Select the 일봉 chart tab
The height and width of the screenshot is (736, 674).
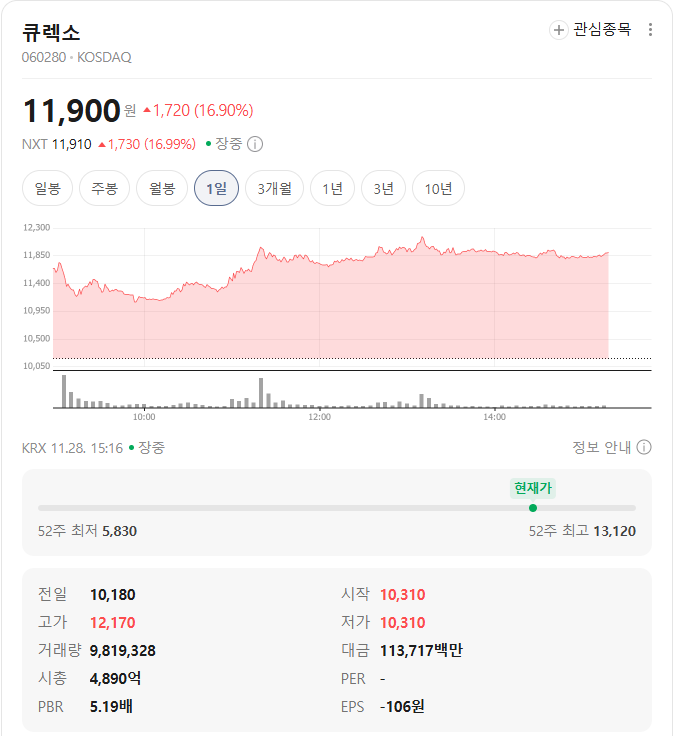[x=47, y=188]
